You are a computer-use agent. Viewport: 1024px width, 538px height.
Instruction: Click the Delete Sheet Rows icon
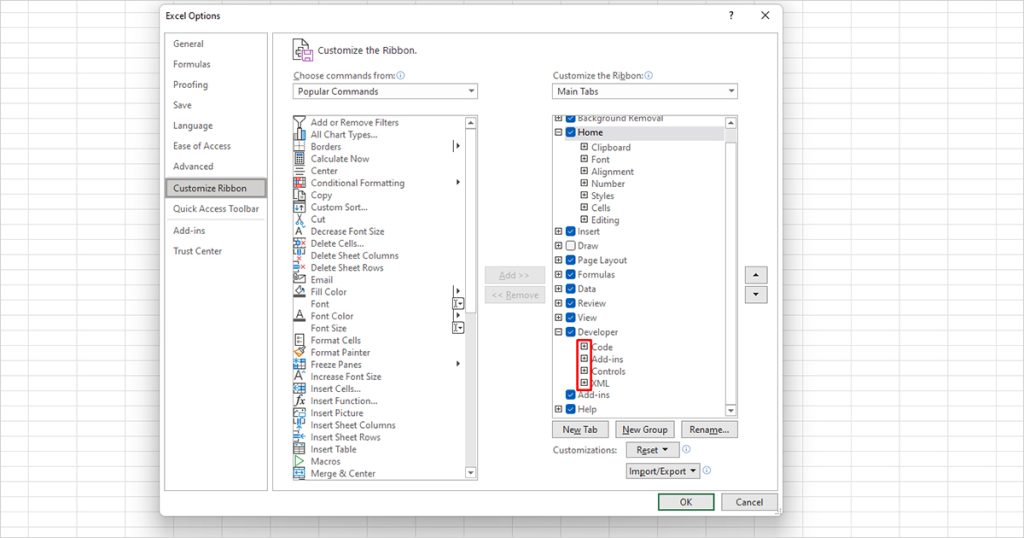299,267
